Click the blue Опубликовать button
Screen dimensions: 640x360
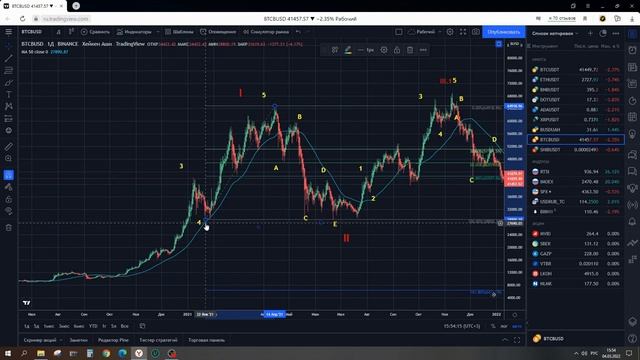click(504, 32)
